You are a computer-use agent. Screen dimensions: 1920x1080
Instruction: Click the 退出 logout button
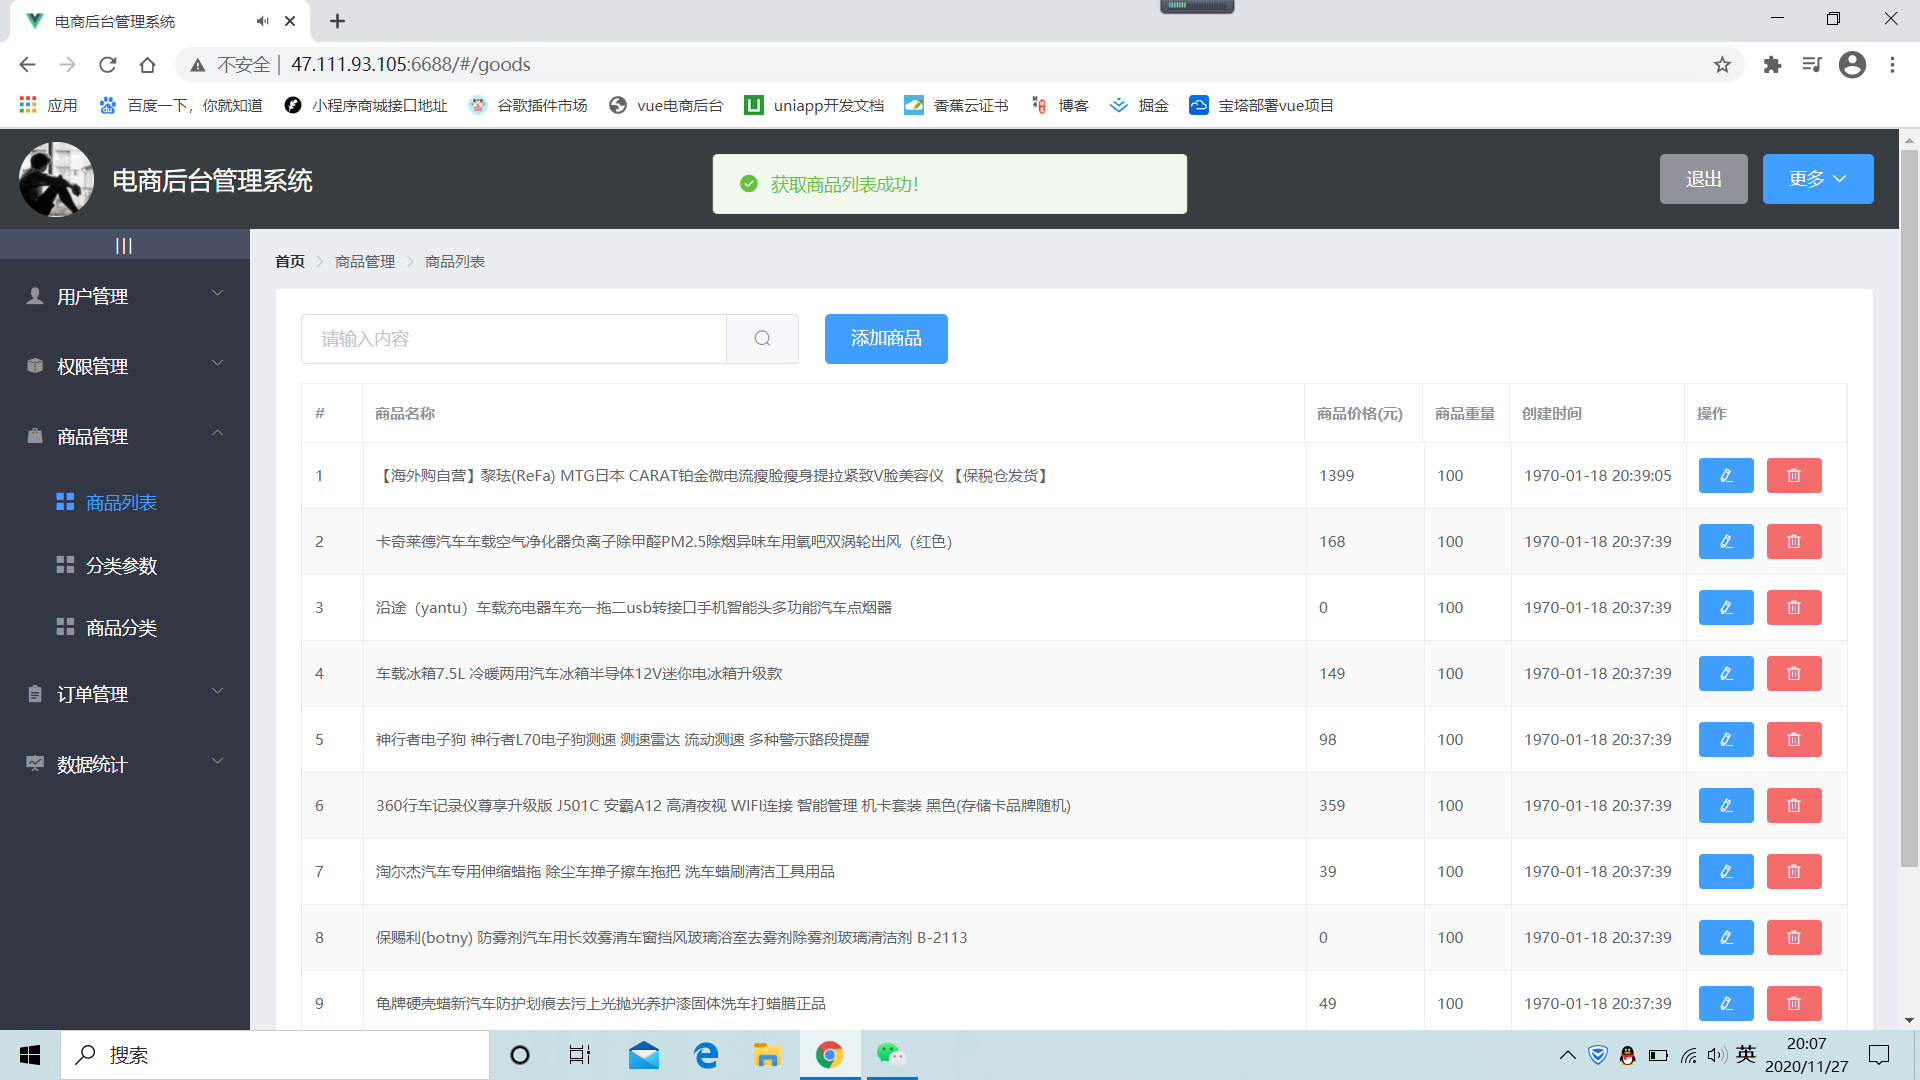click(x=1703, y=179)
